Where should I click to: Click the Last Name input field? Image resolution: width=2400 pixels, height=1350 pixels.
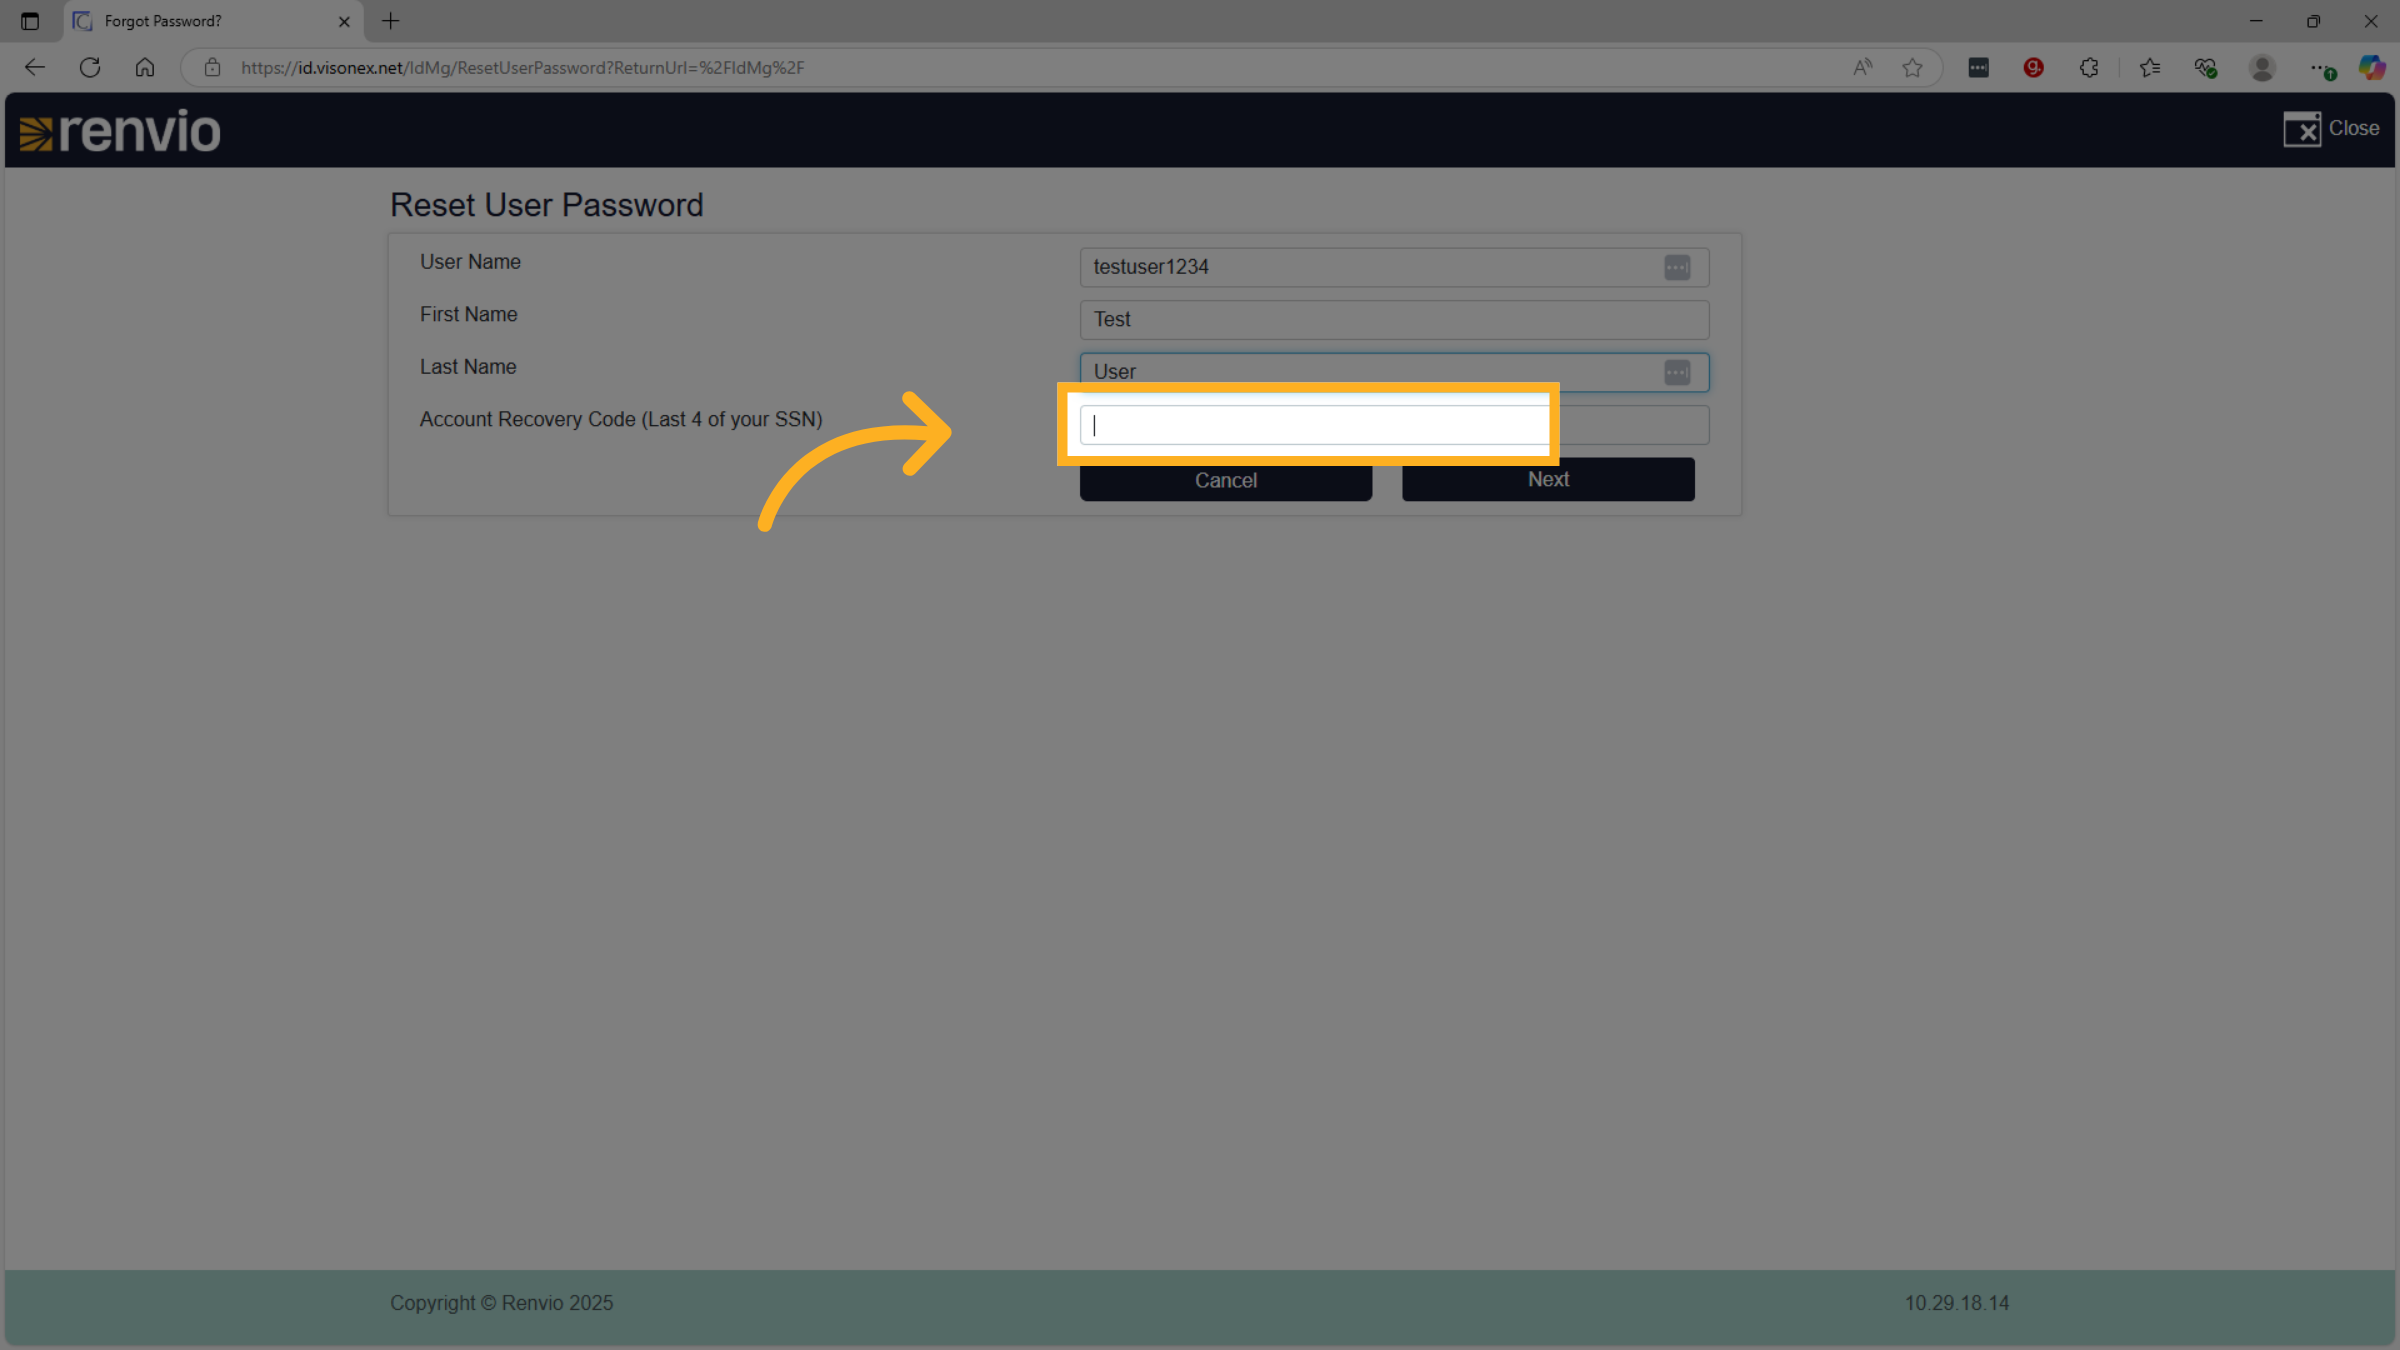click(1394, 372)
